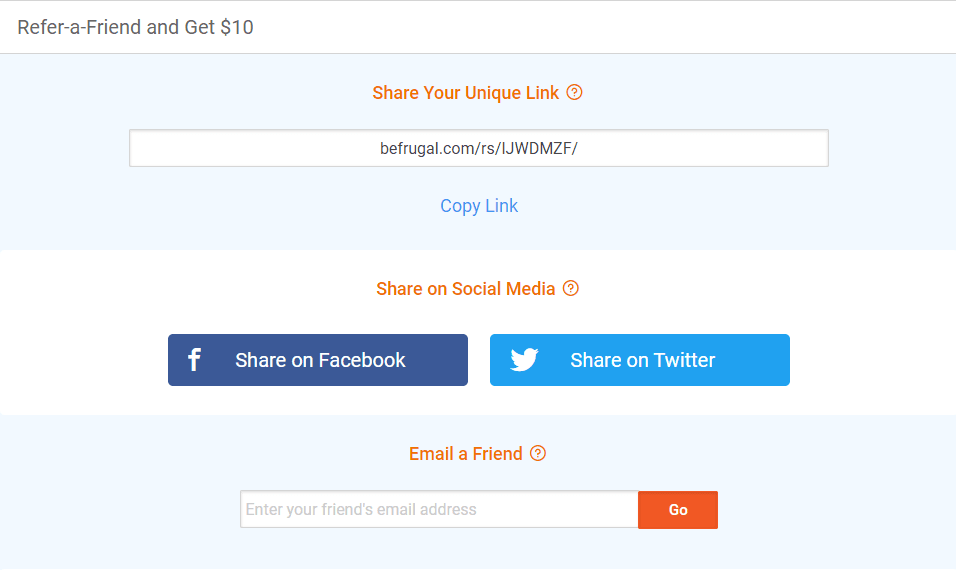Click the 'Share on Social Media' heading
956x570 pixels.
pos(465,288)
